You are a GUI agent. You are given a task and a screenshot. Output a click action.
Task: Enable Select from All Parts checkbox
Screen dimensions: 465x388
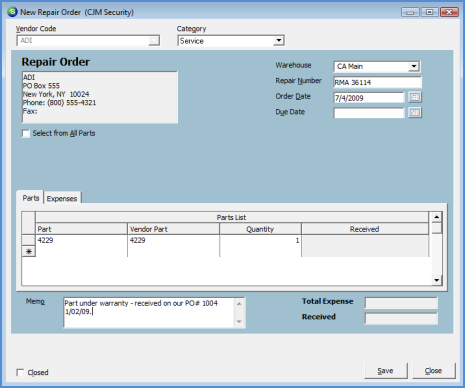pos(26,133)
